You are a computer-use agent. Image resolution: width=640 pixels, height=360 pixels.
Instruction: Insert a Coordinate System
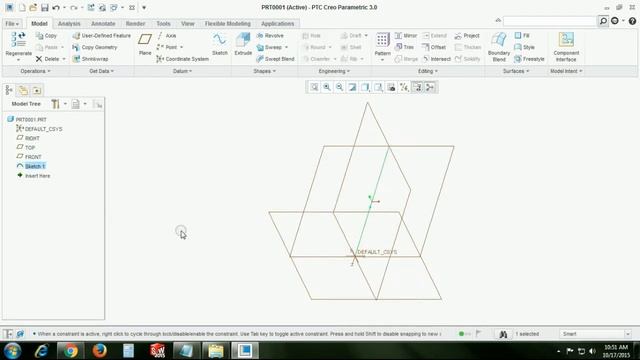click(182, 59)
